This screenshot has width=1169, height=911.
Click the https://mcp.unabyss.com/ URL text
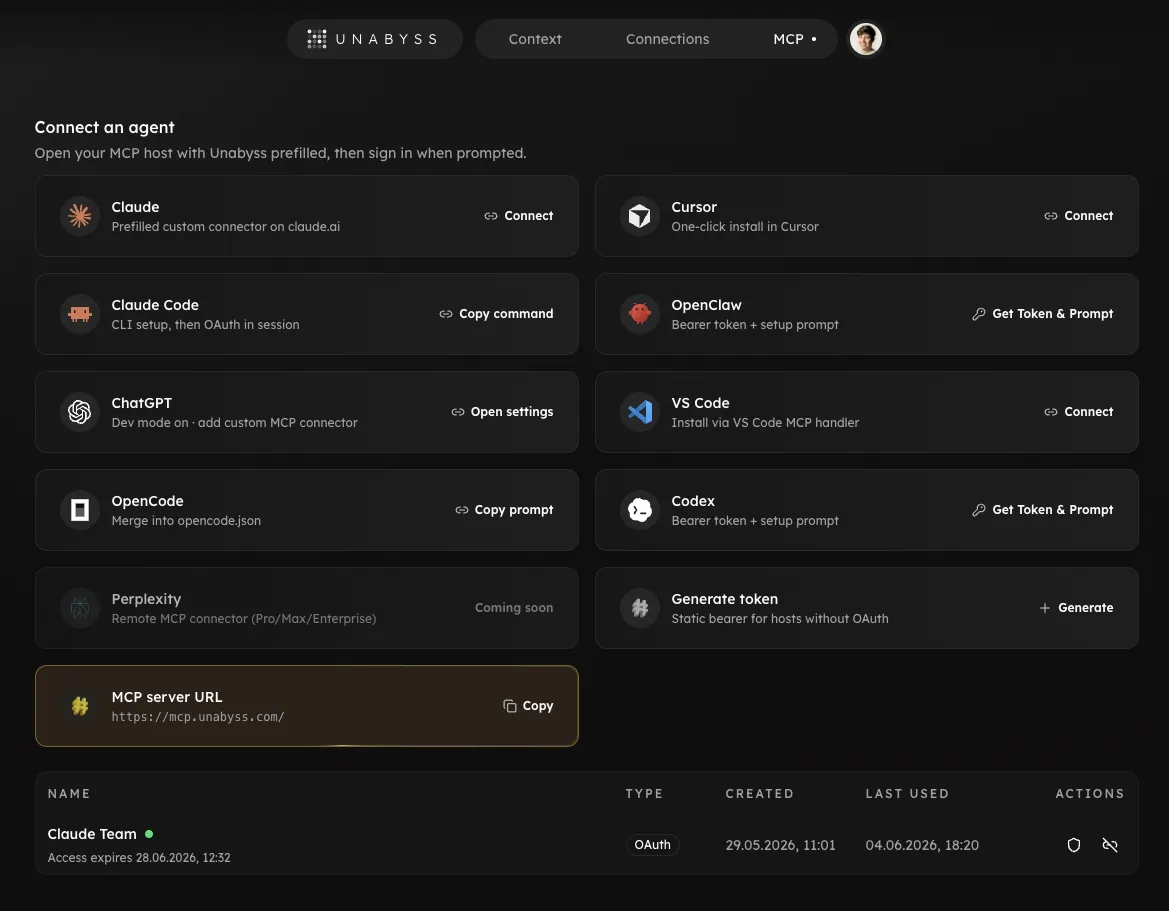click(x=198, y=717)
